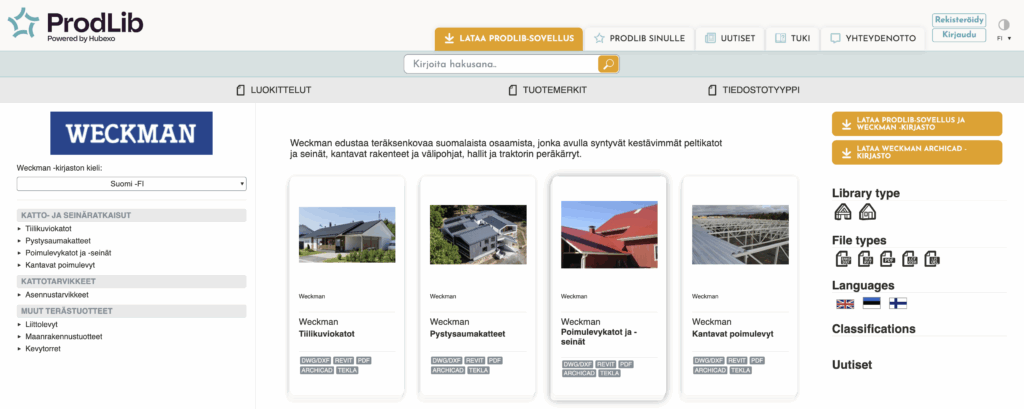Open the Pystysaumakatteet aerial thumbnail

478,235
